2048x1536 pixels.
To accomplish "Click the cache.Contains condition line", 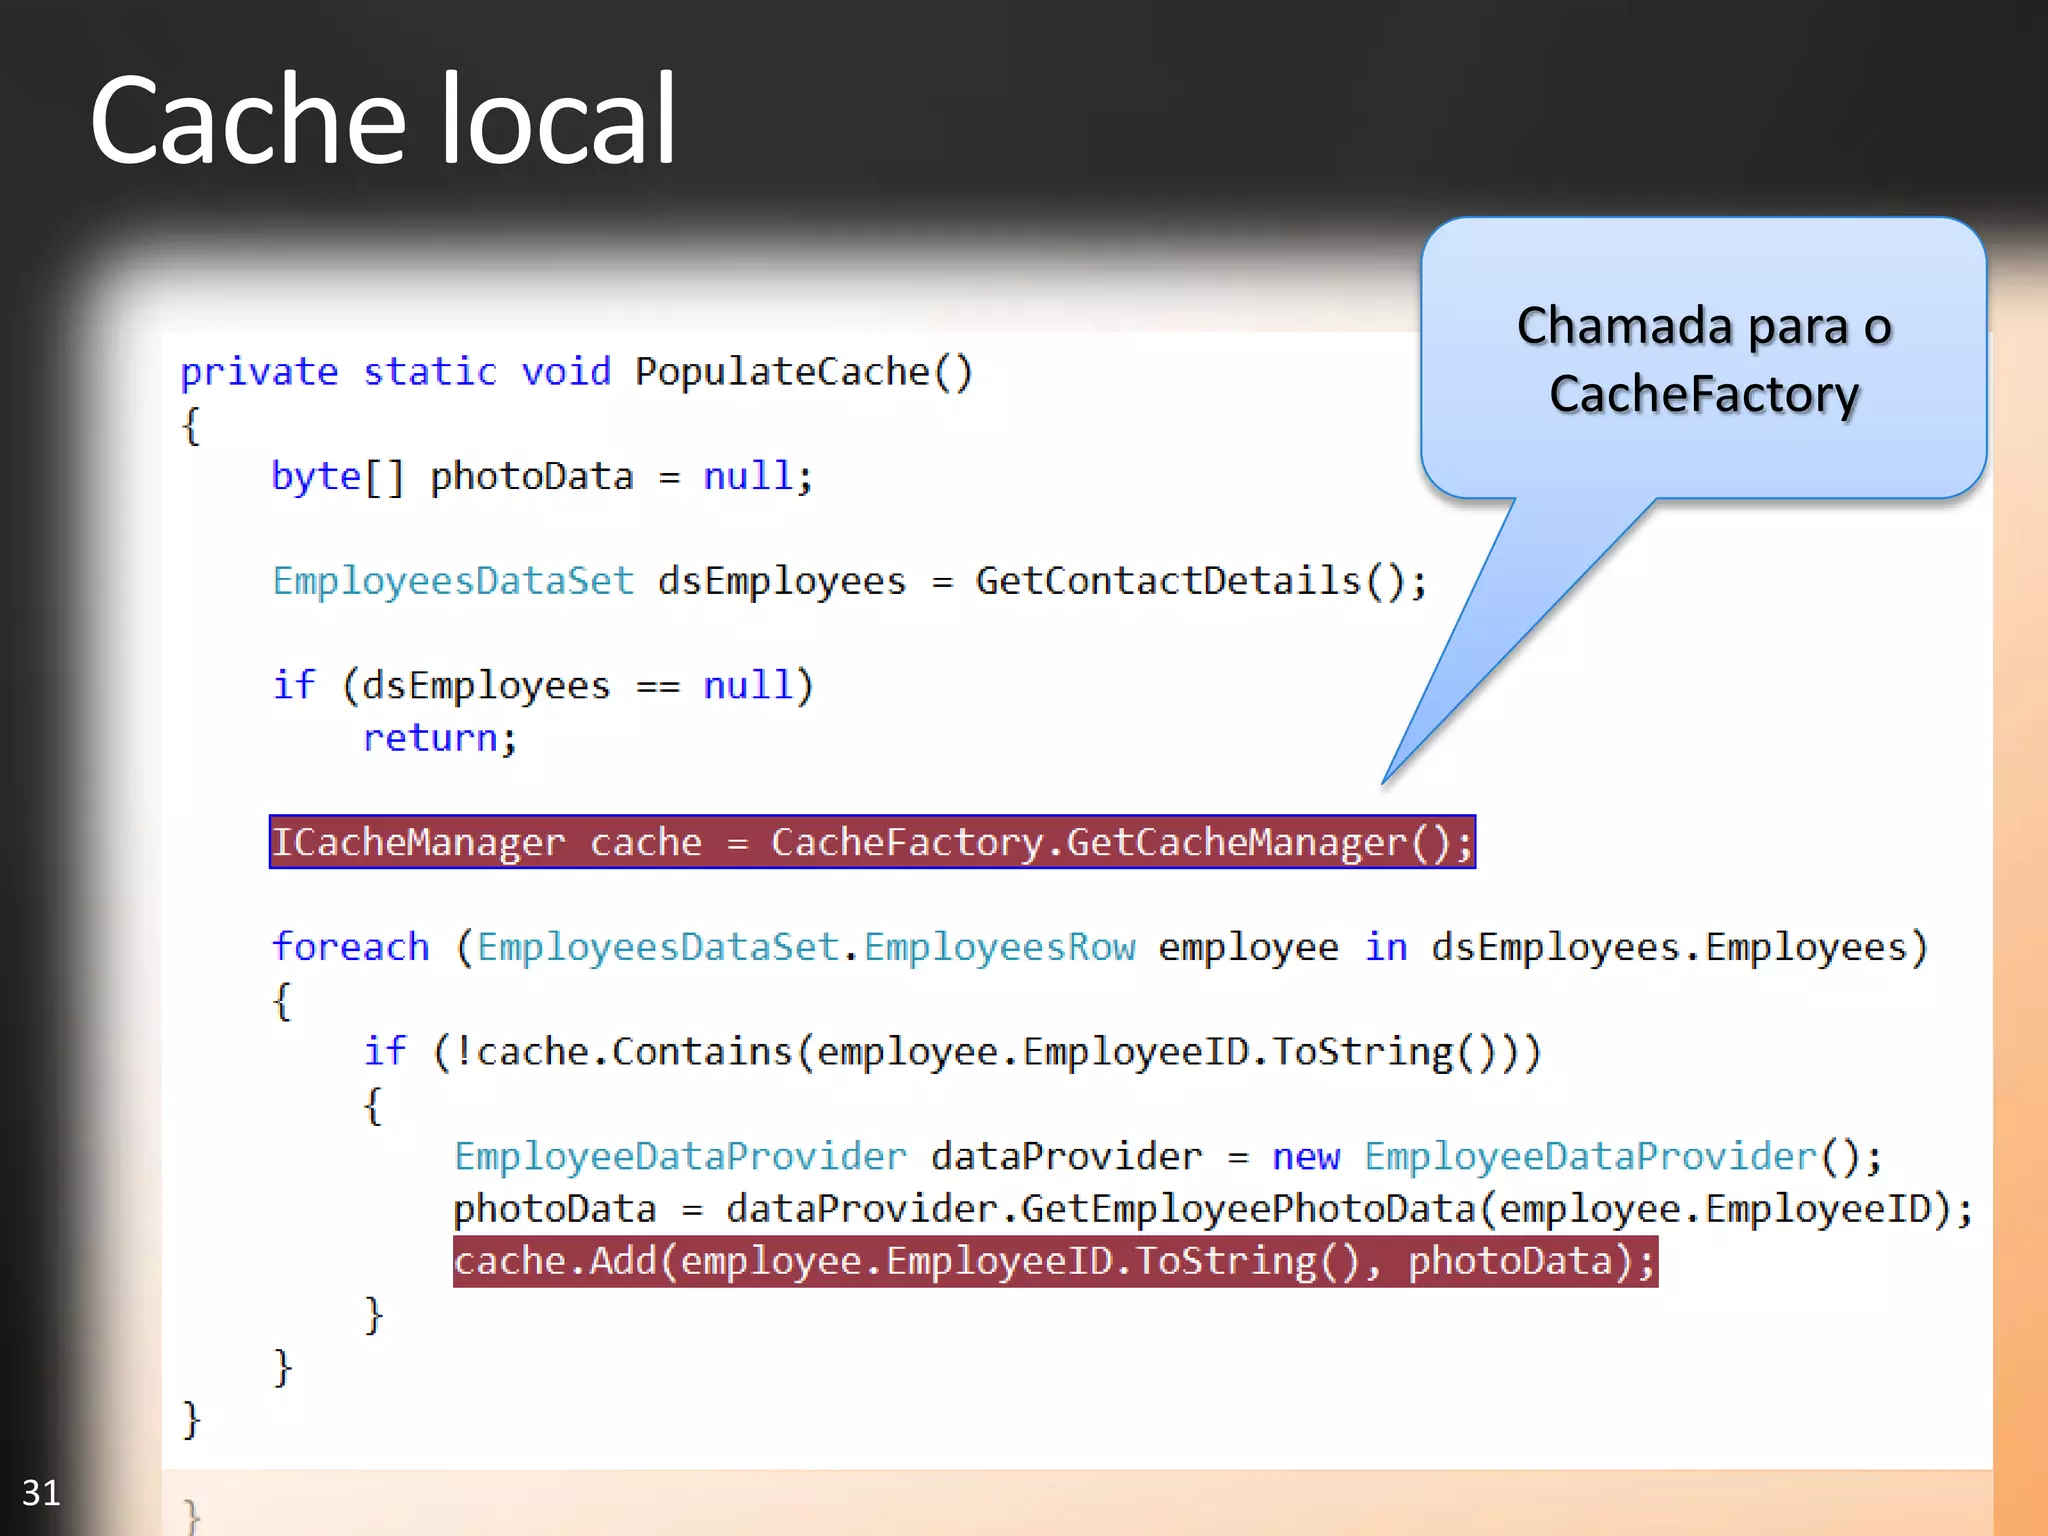I will click(952, 1052).
